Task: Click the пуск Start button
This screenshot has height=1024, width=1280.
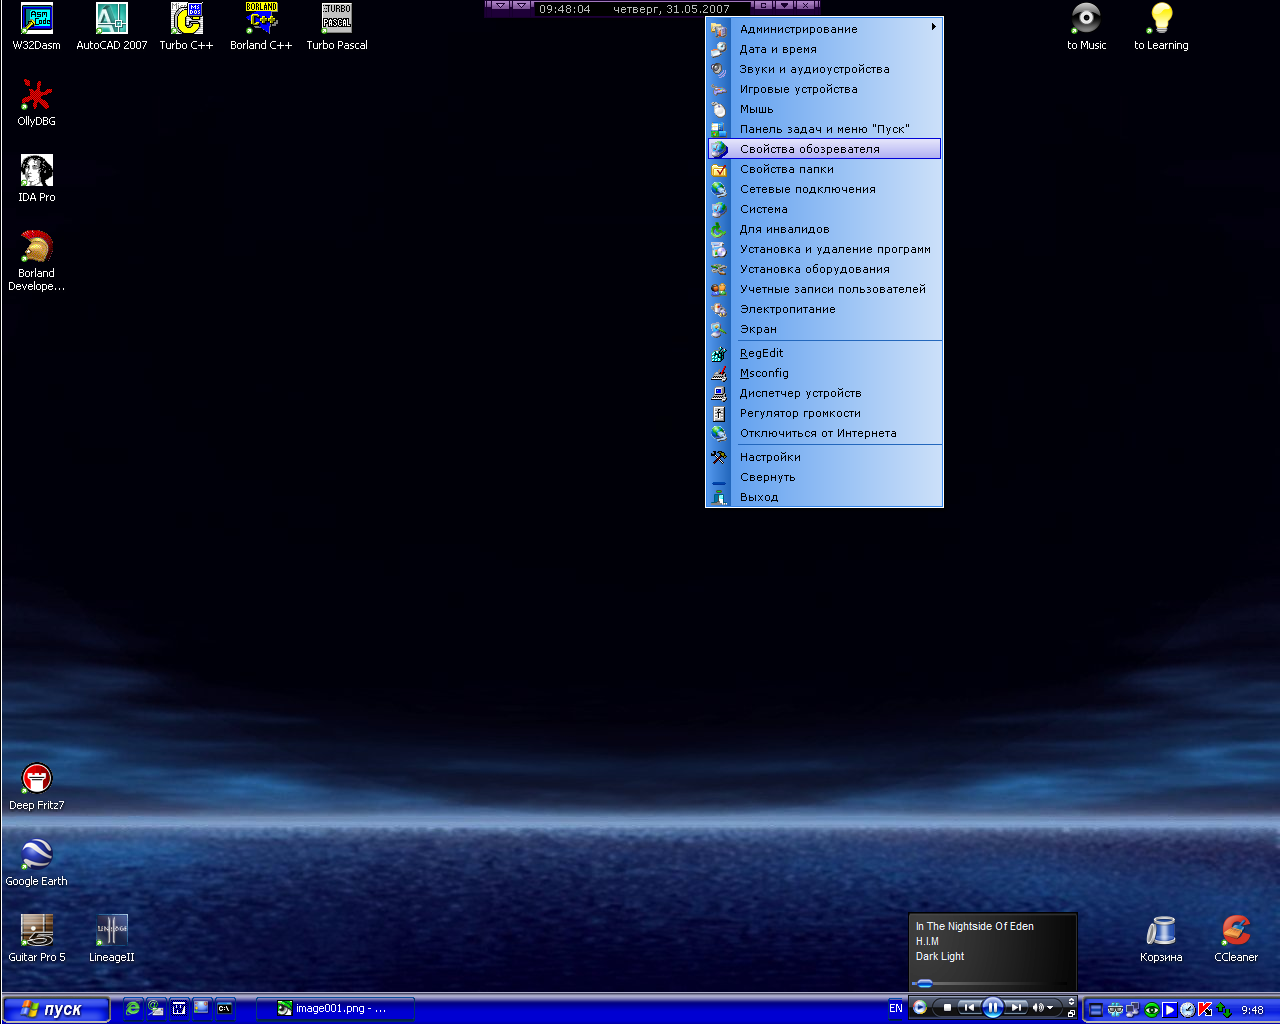Action: tap(56, 1009)
